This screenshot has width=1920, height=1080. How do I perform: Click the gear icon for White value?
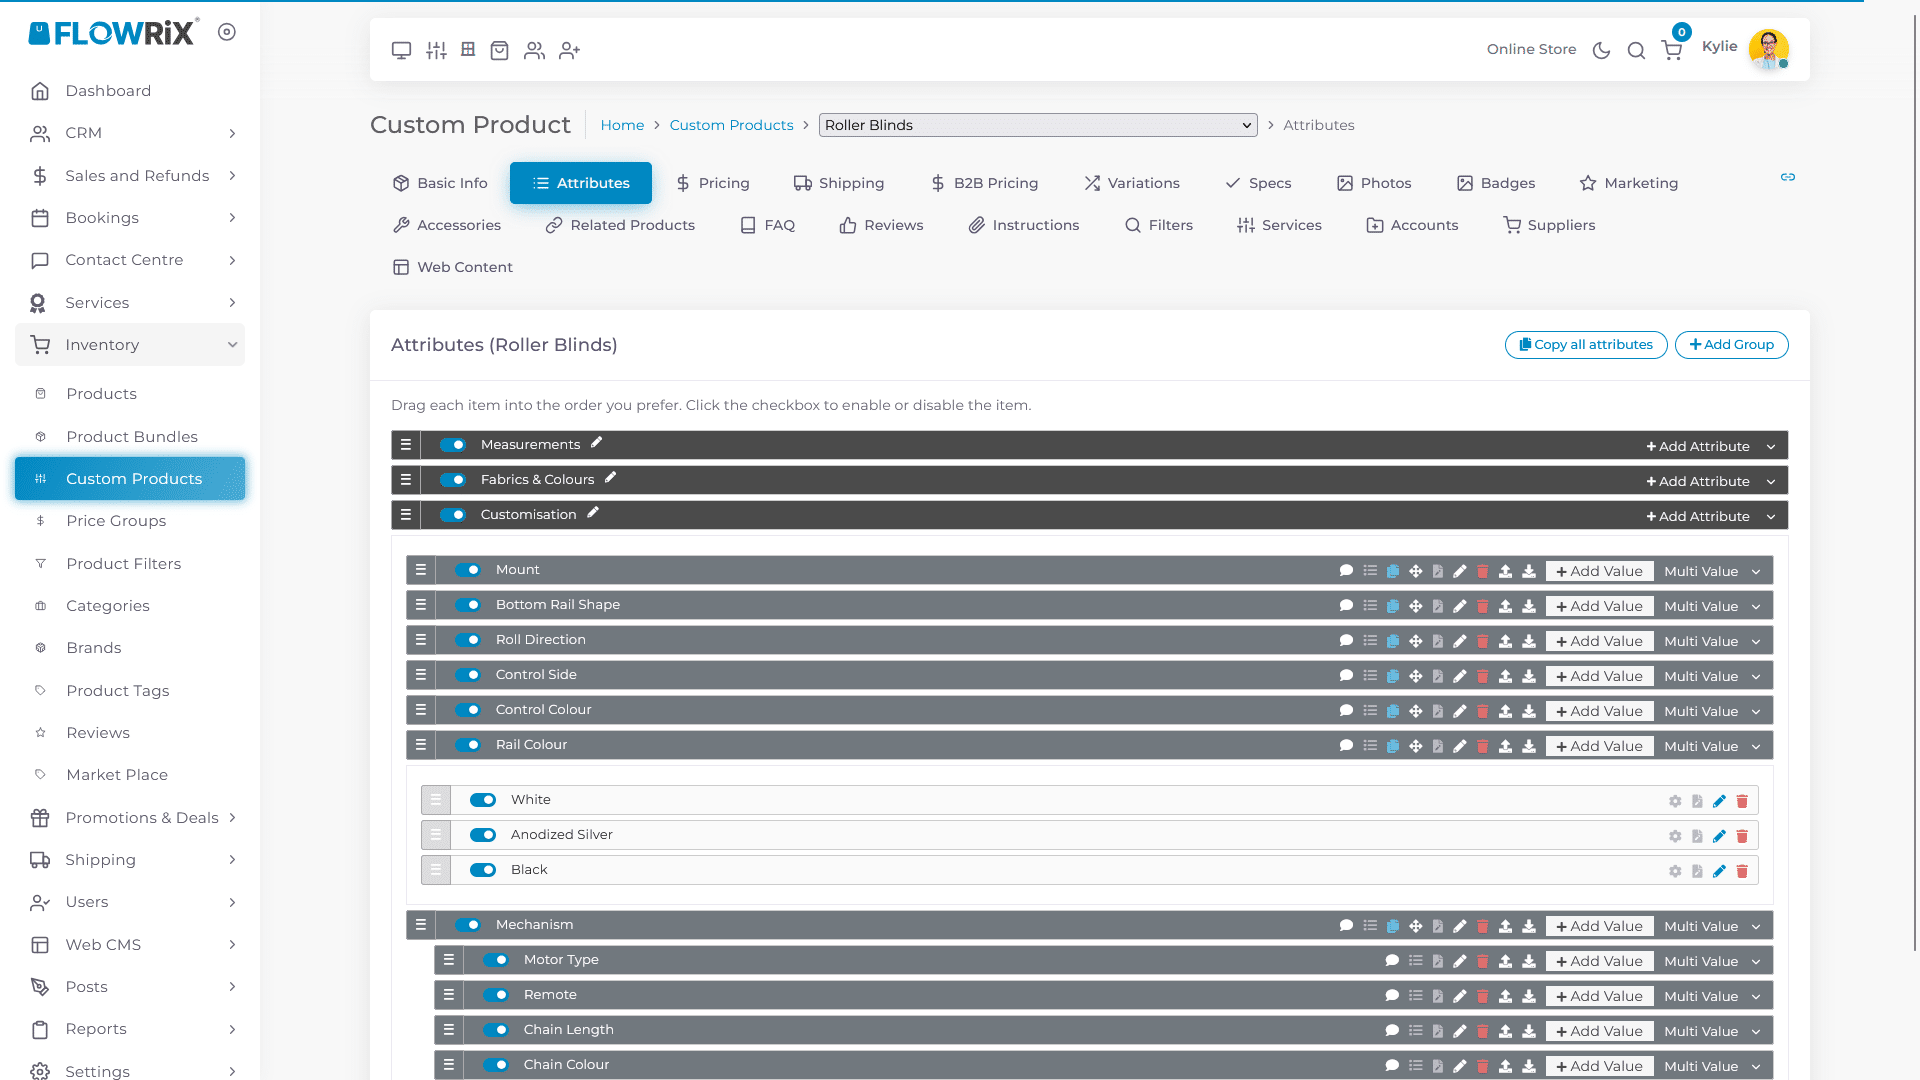pyautogui.click(x=1675, y=801)
